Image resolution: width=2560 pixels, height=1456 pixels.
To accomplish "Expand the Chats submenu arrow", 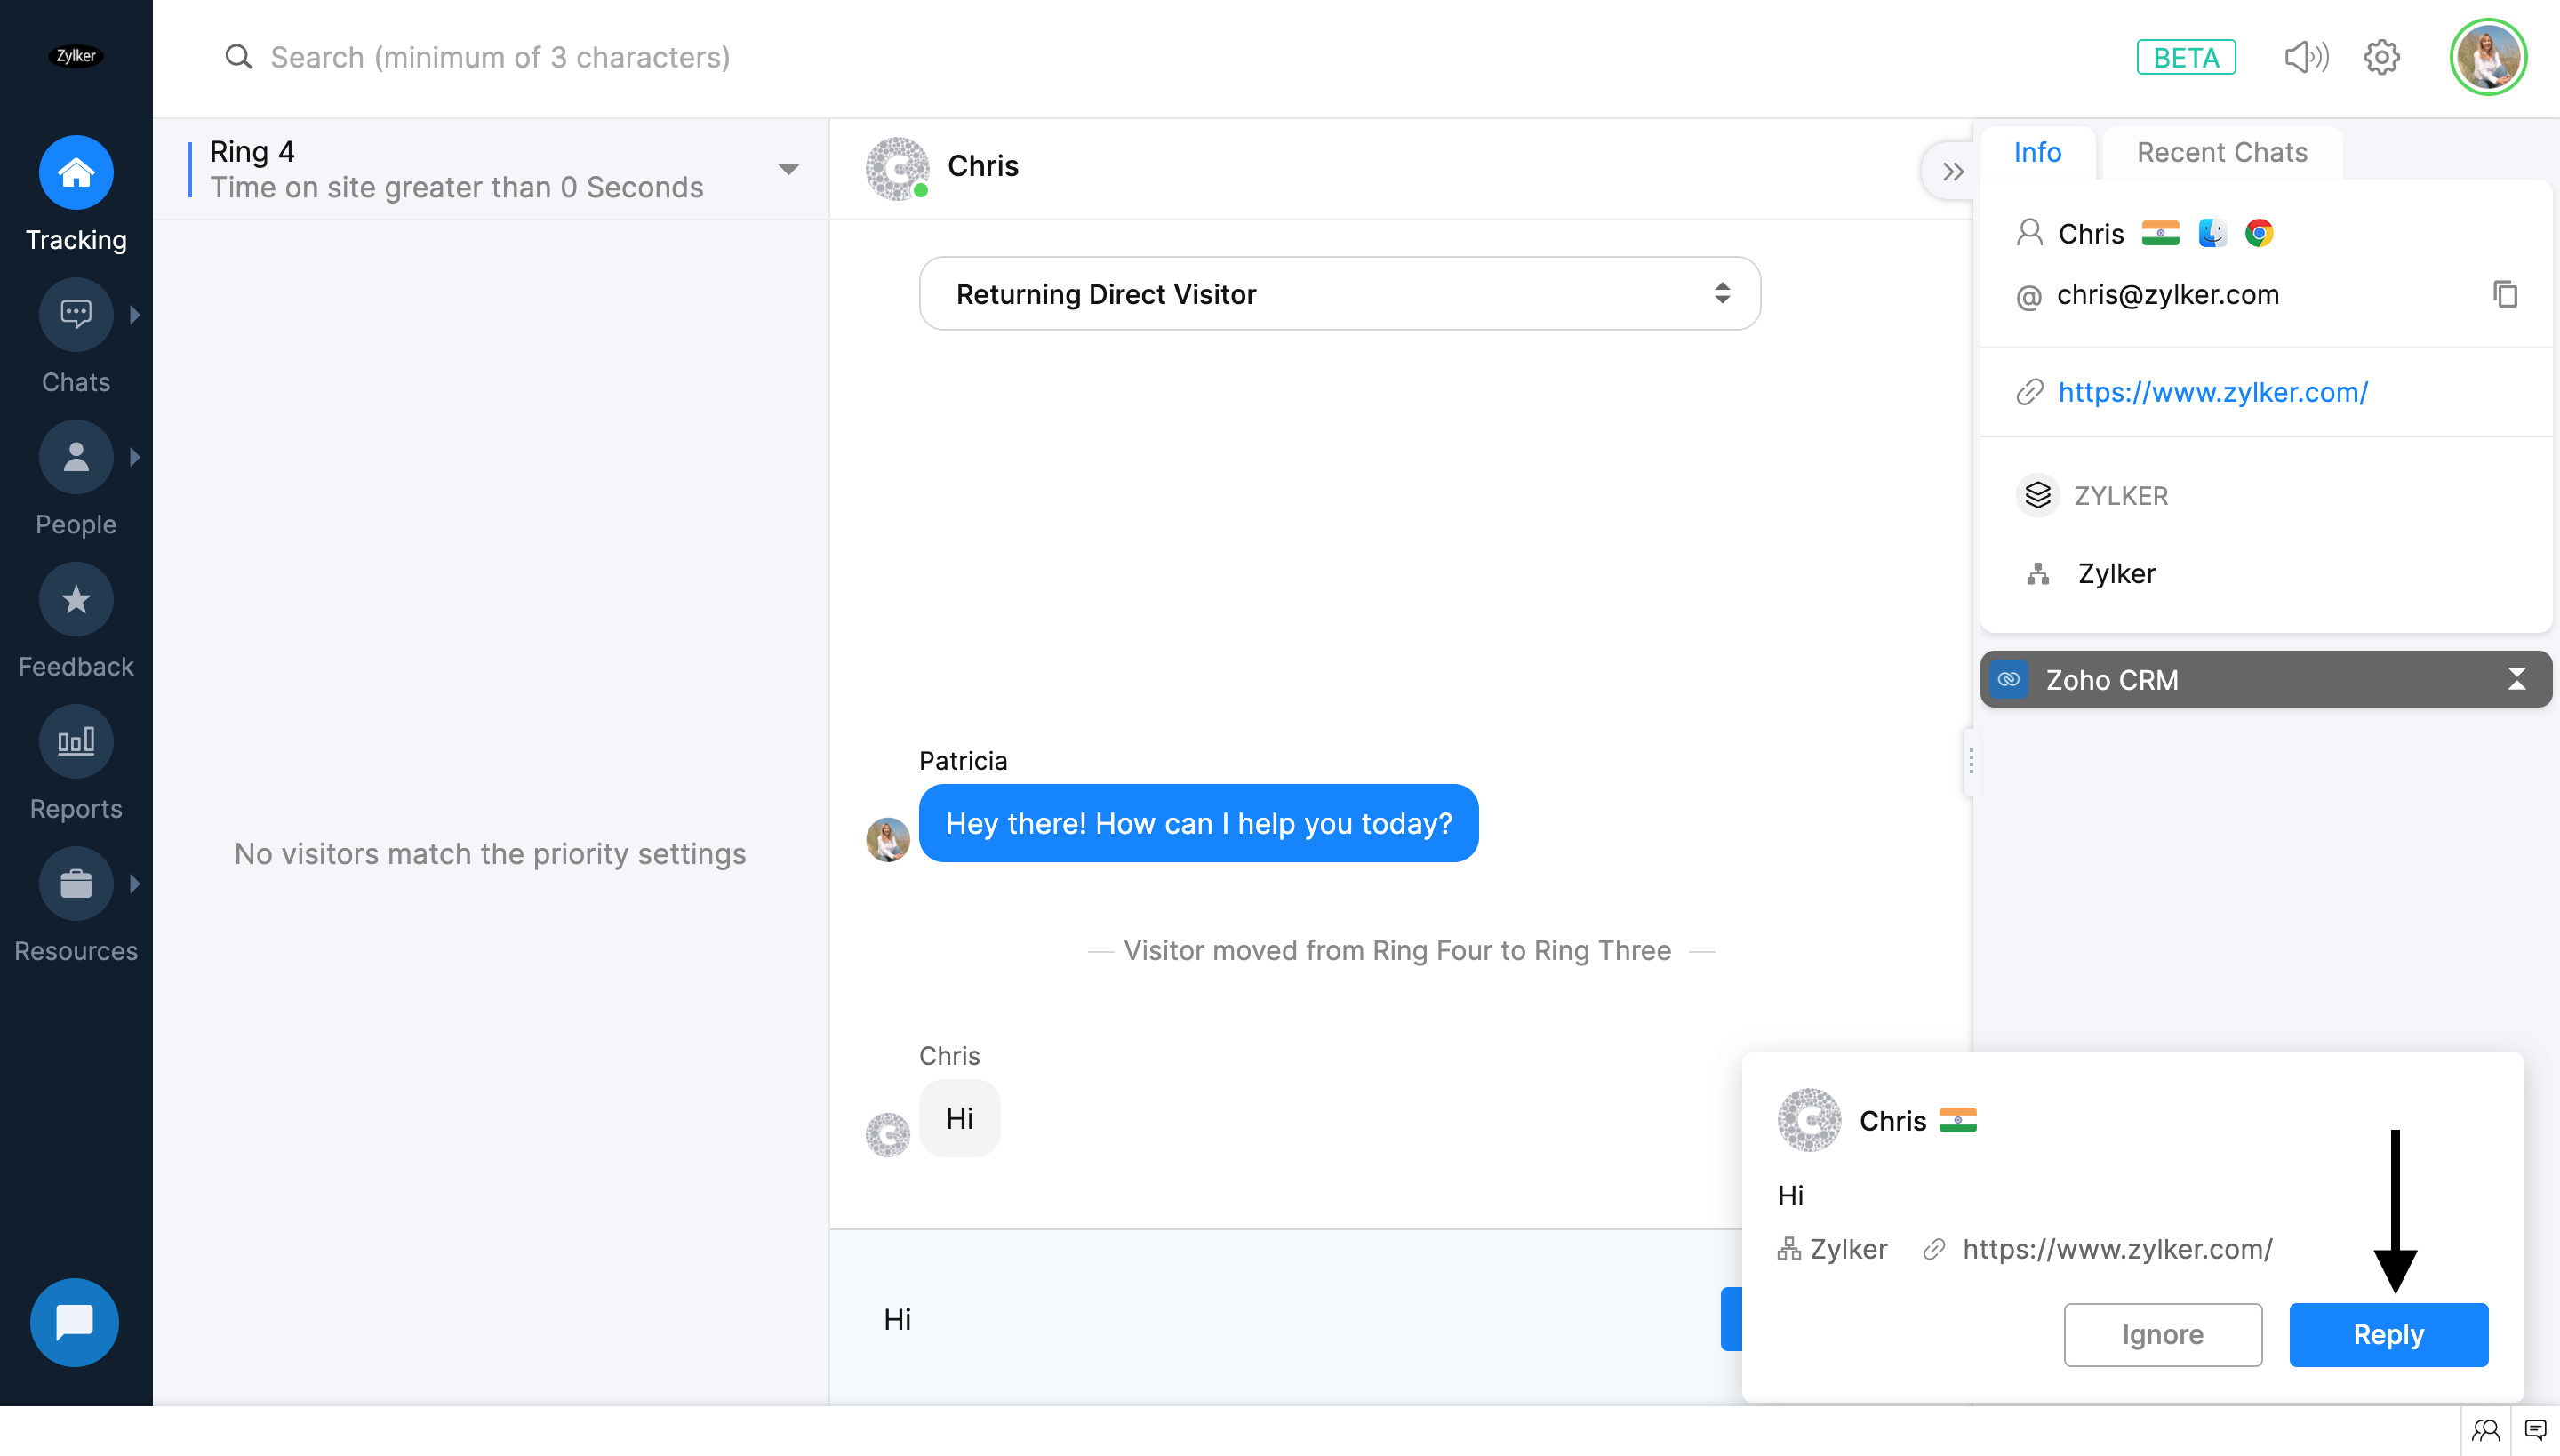I will [135, 314].
